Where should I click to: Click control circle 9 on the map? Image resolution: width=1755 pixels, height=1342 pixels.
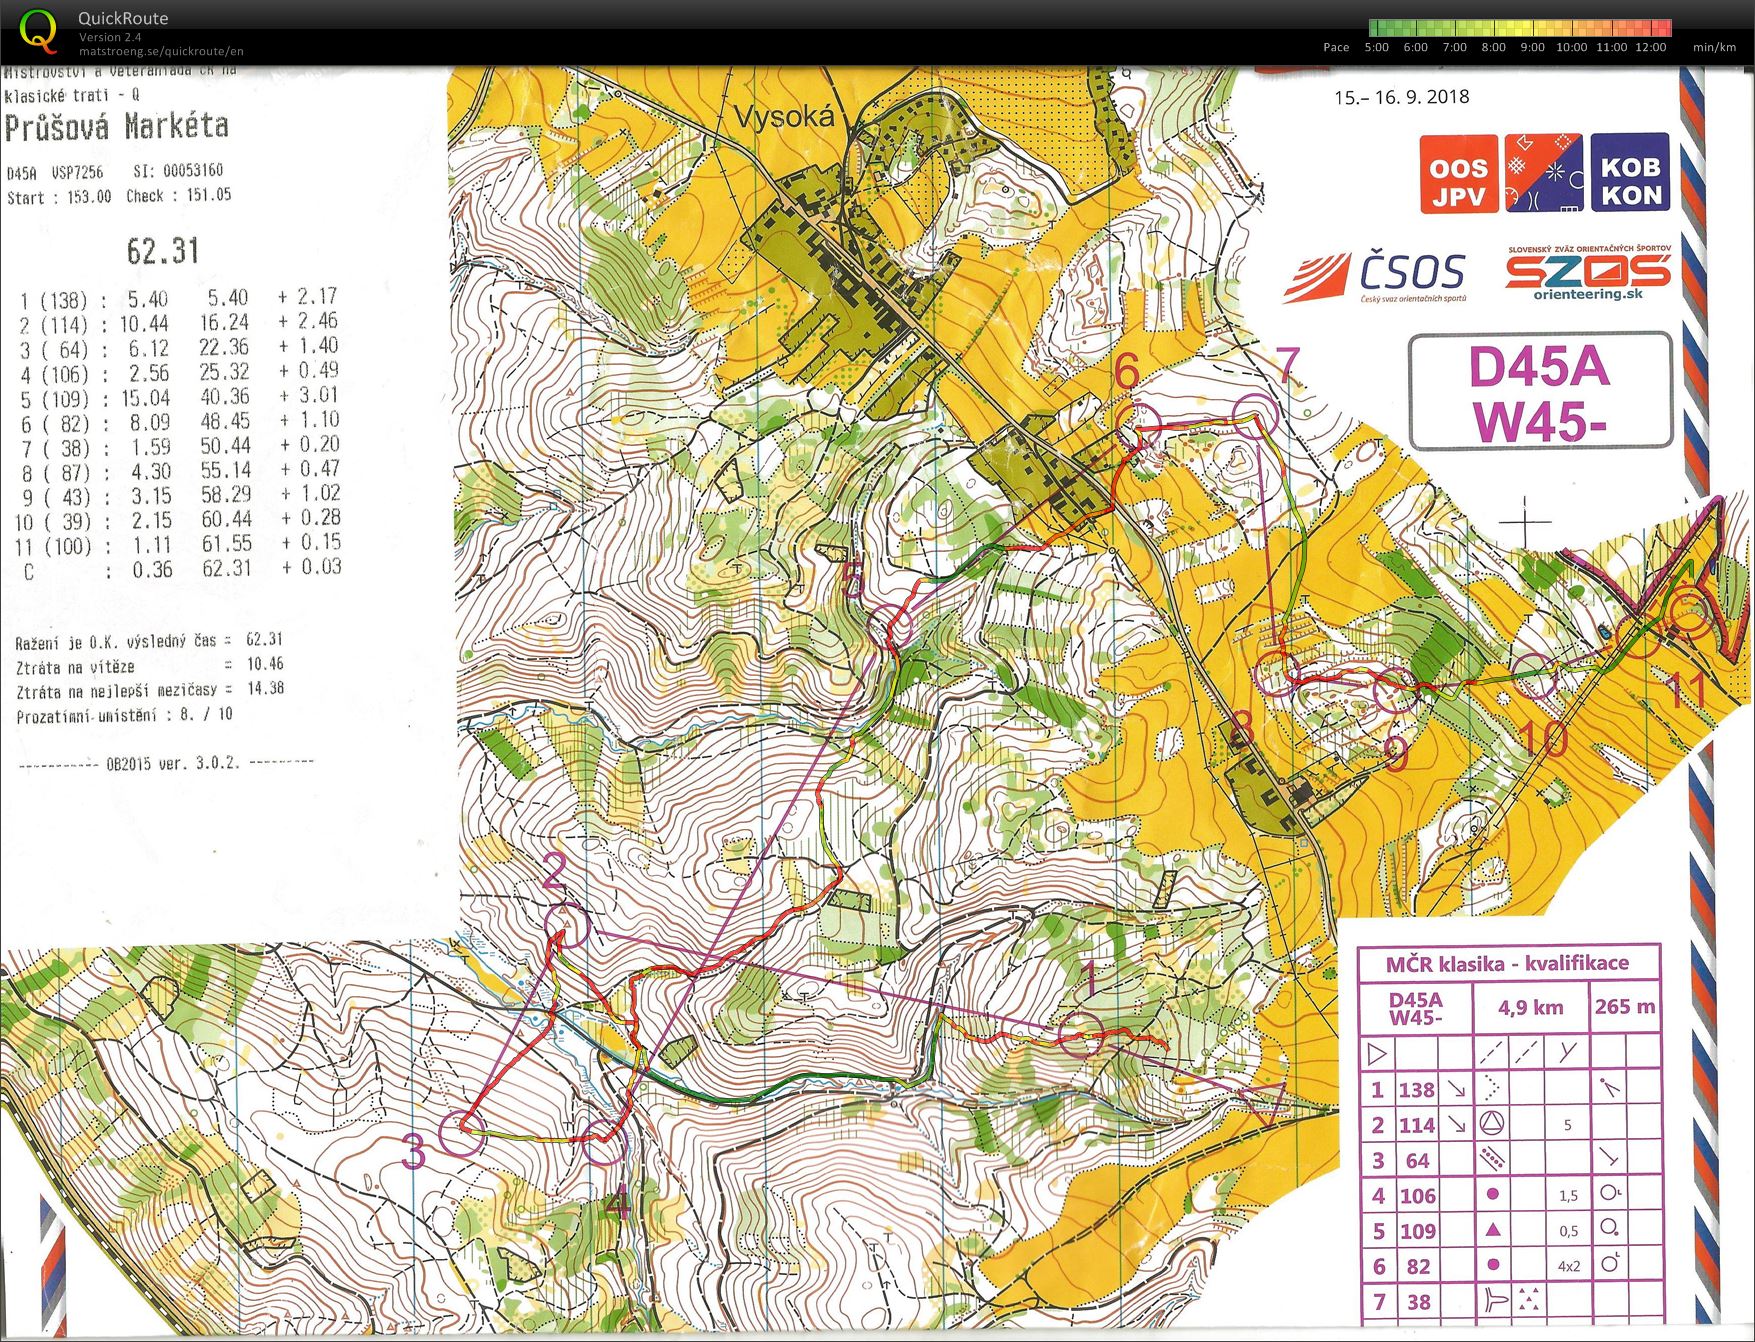1396,689
